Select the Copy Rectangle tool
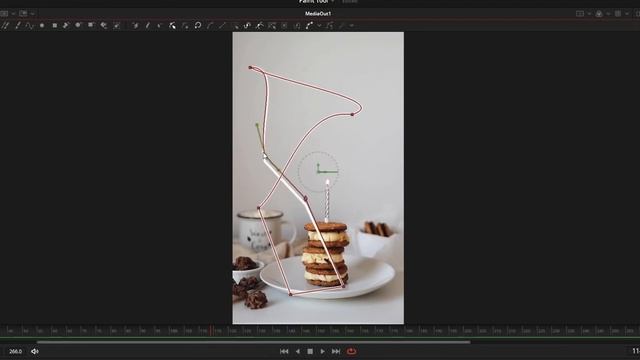Screen dimensions: 640x360 point(91,25)
